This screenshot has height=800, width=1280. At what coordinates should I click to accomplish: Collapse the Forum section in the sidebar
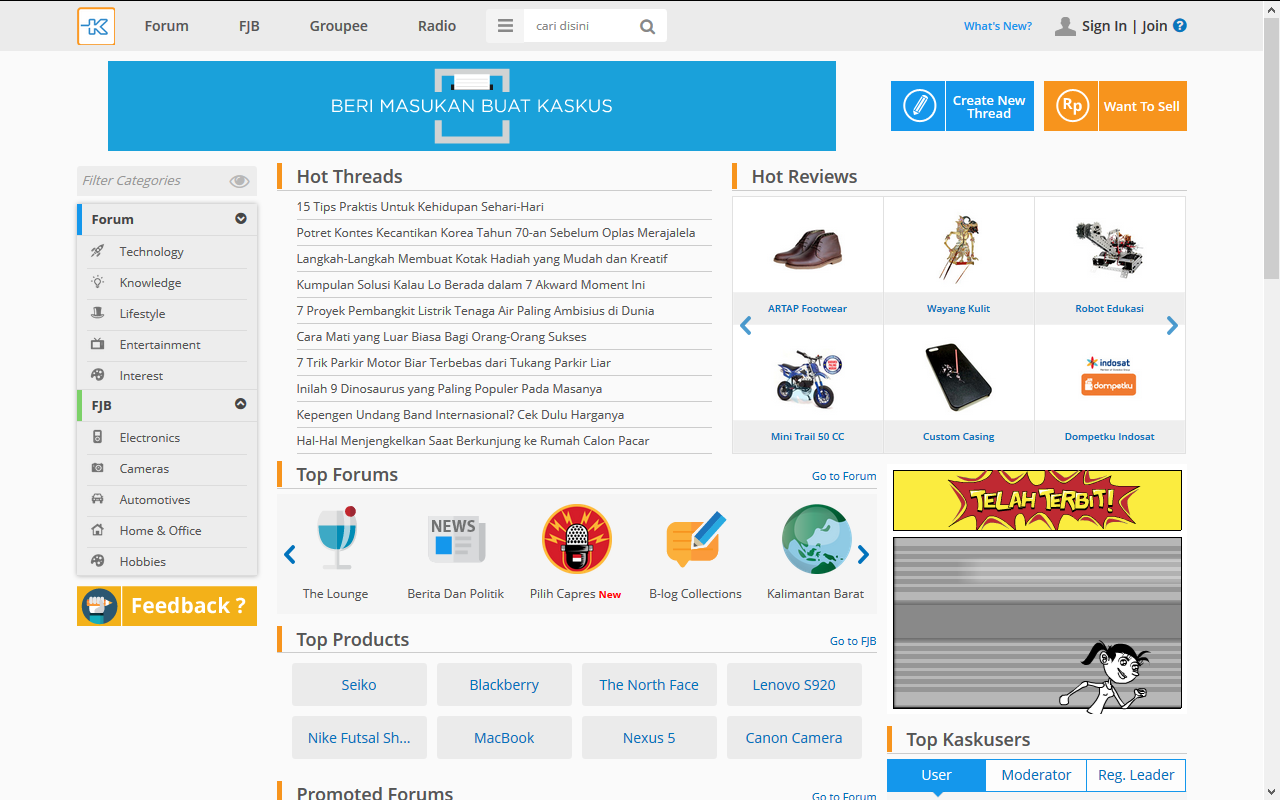(x=241, y=218)
